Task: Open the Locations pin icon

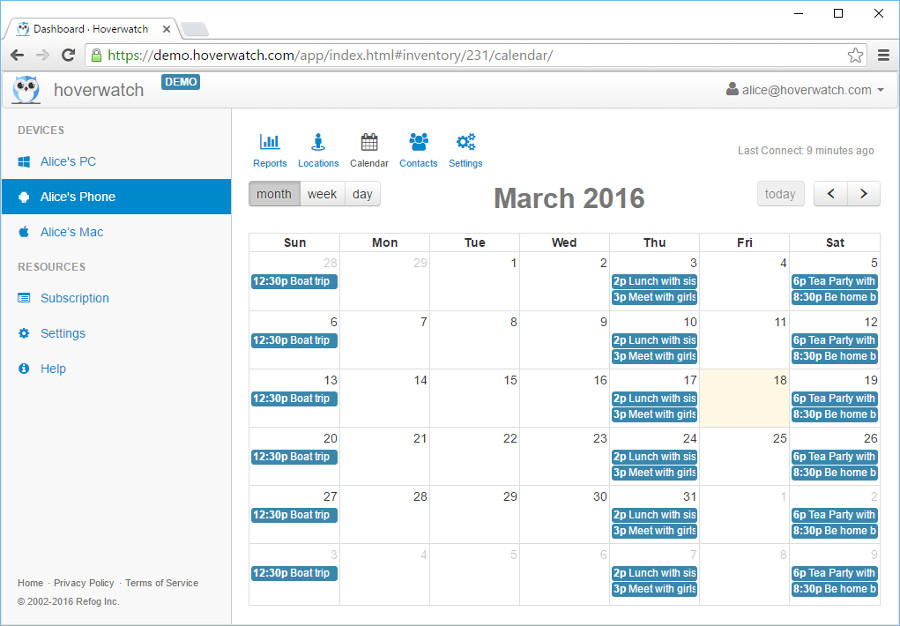Action: pyautogui.click(x=318, y=142)
